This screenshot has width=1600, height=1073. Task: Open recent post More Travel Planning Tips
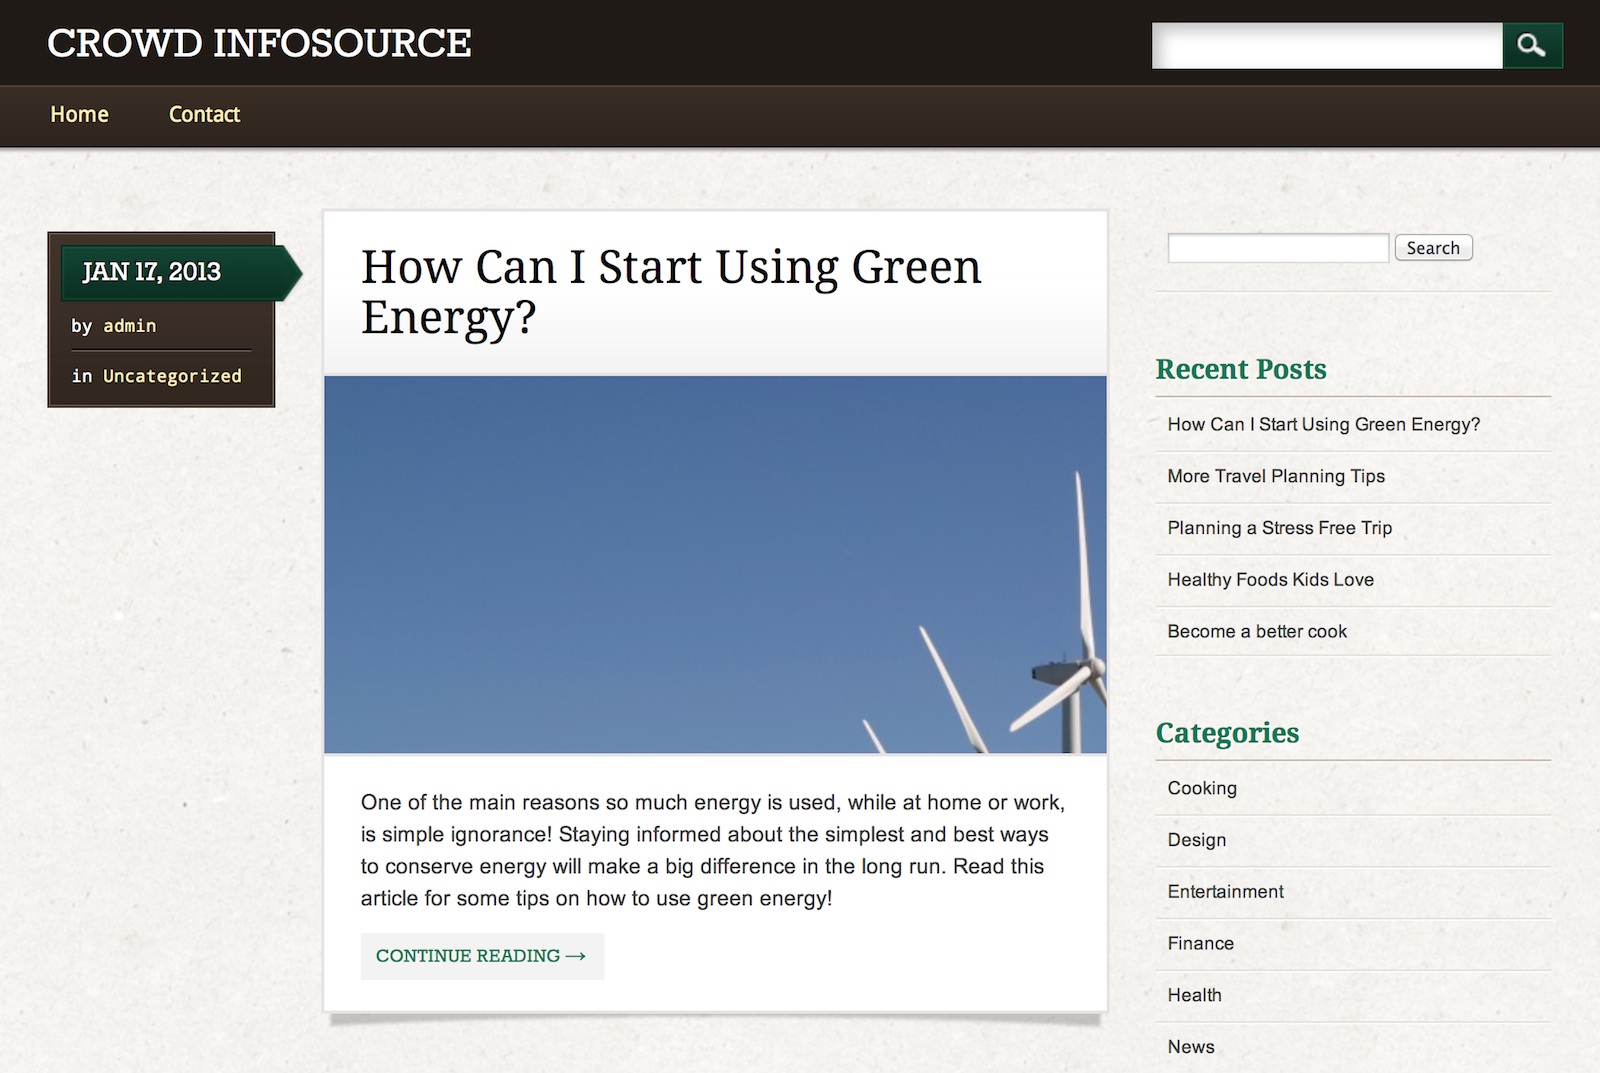coord(1275,476)
